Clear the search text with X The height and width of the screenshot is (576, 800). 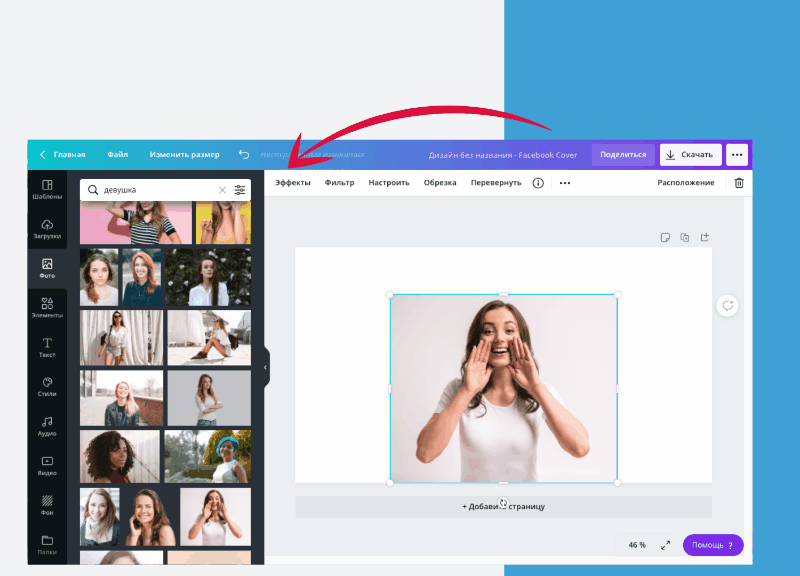click(x=222, y=190)
